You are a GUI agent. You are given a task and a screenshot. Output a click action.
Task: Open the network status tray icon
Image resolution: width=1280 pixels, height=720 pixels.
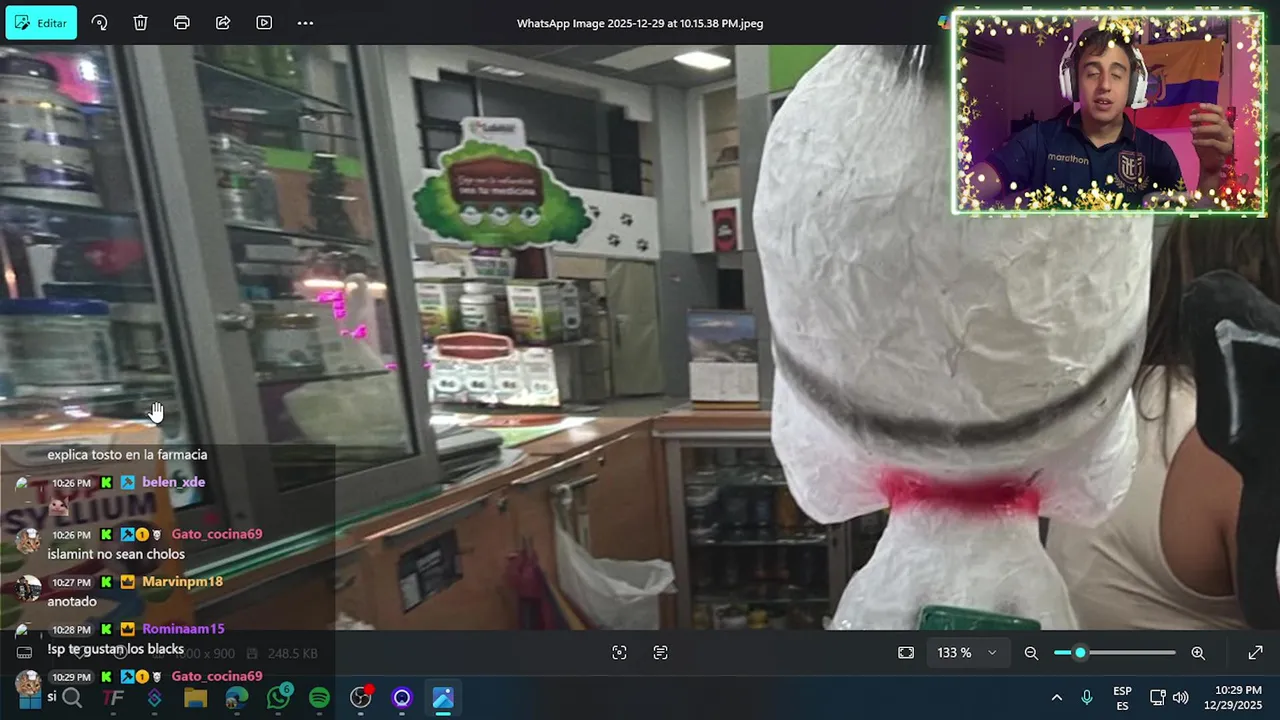[x=1158, y=698]
